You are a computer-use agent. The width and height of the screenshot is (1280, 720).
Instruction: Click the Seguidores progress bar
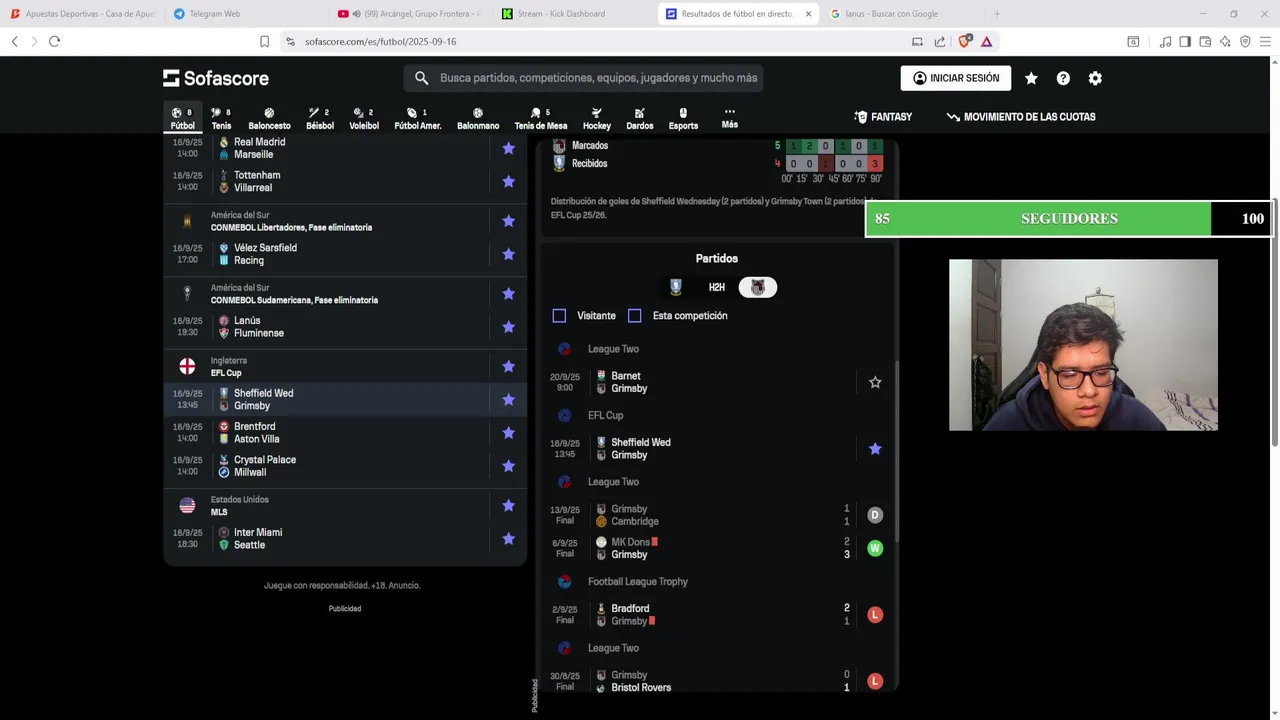click(1069, 218)
